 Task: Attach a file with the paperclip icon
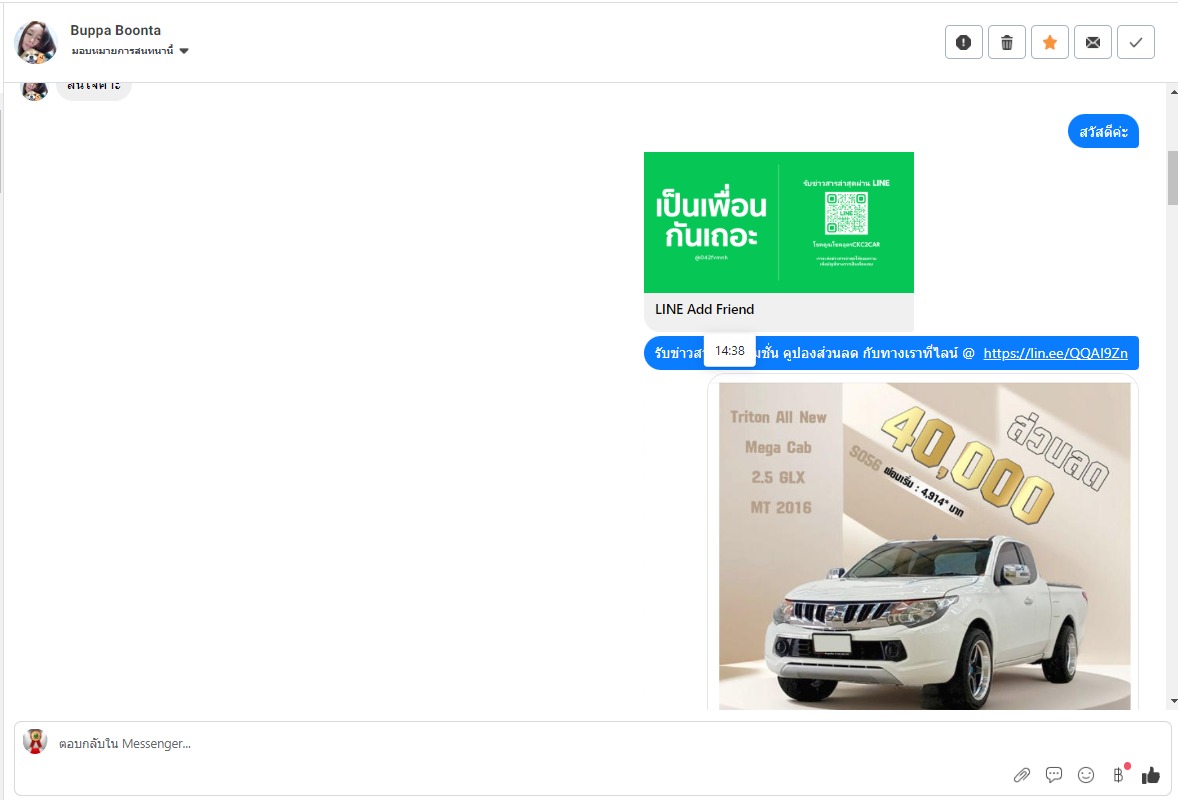[x=1021, y=775]
